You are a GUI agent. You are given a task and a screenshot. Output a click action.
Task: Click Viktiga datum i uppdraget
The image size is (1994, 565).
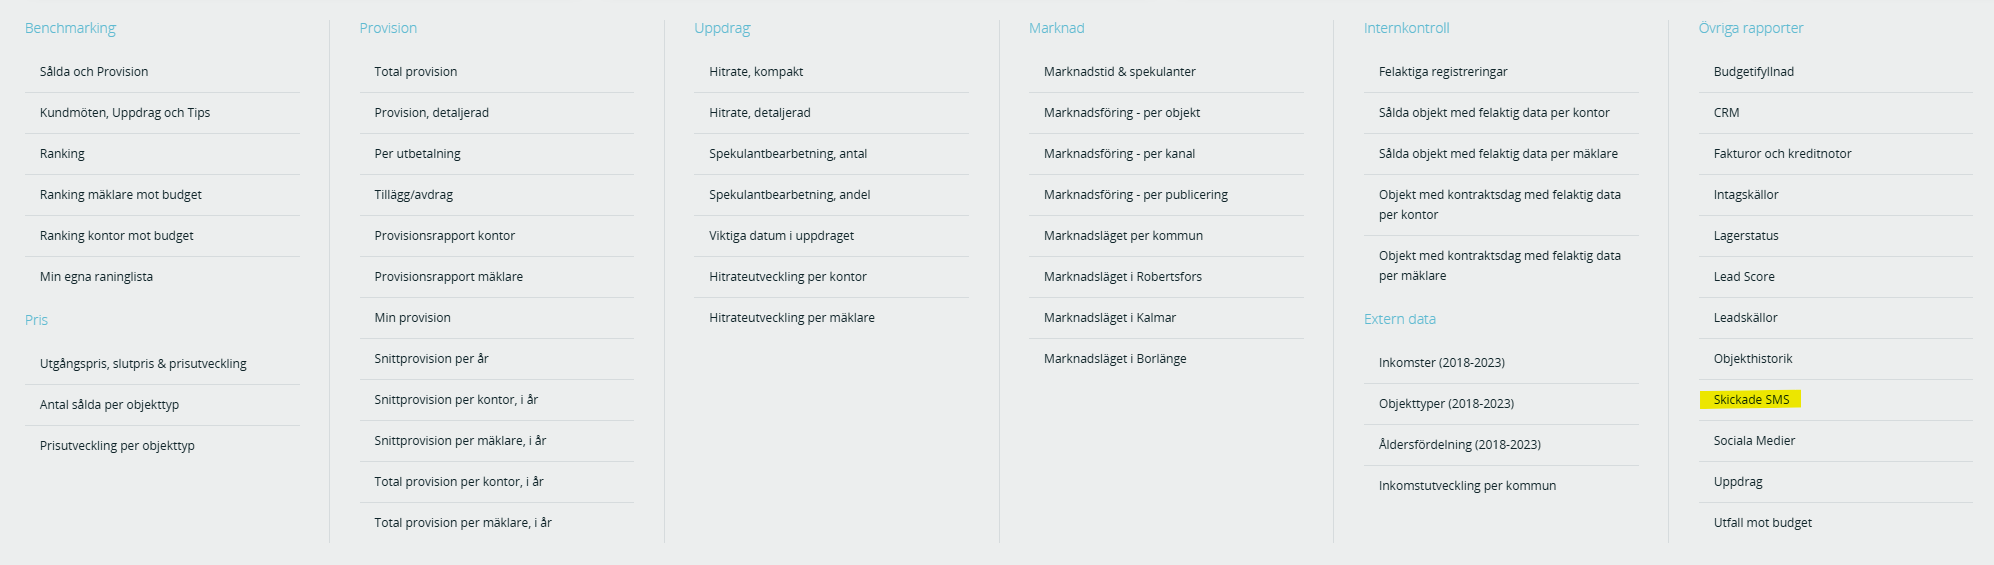pyautogui.click(x=782, y=236)
